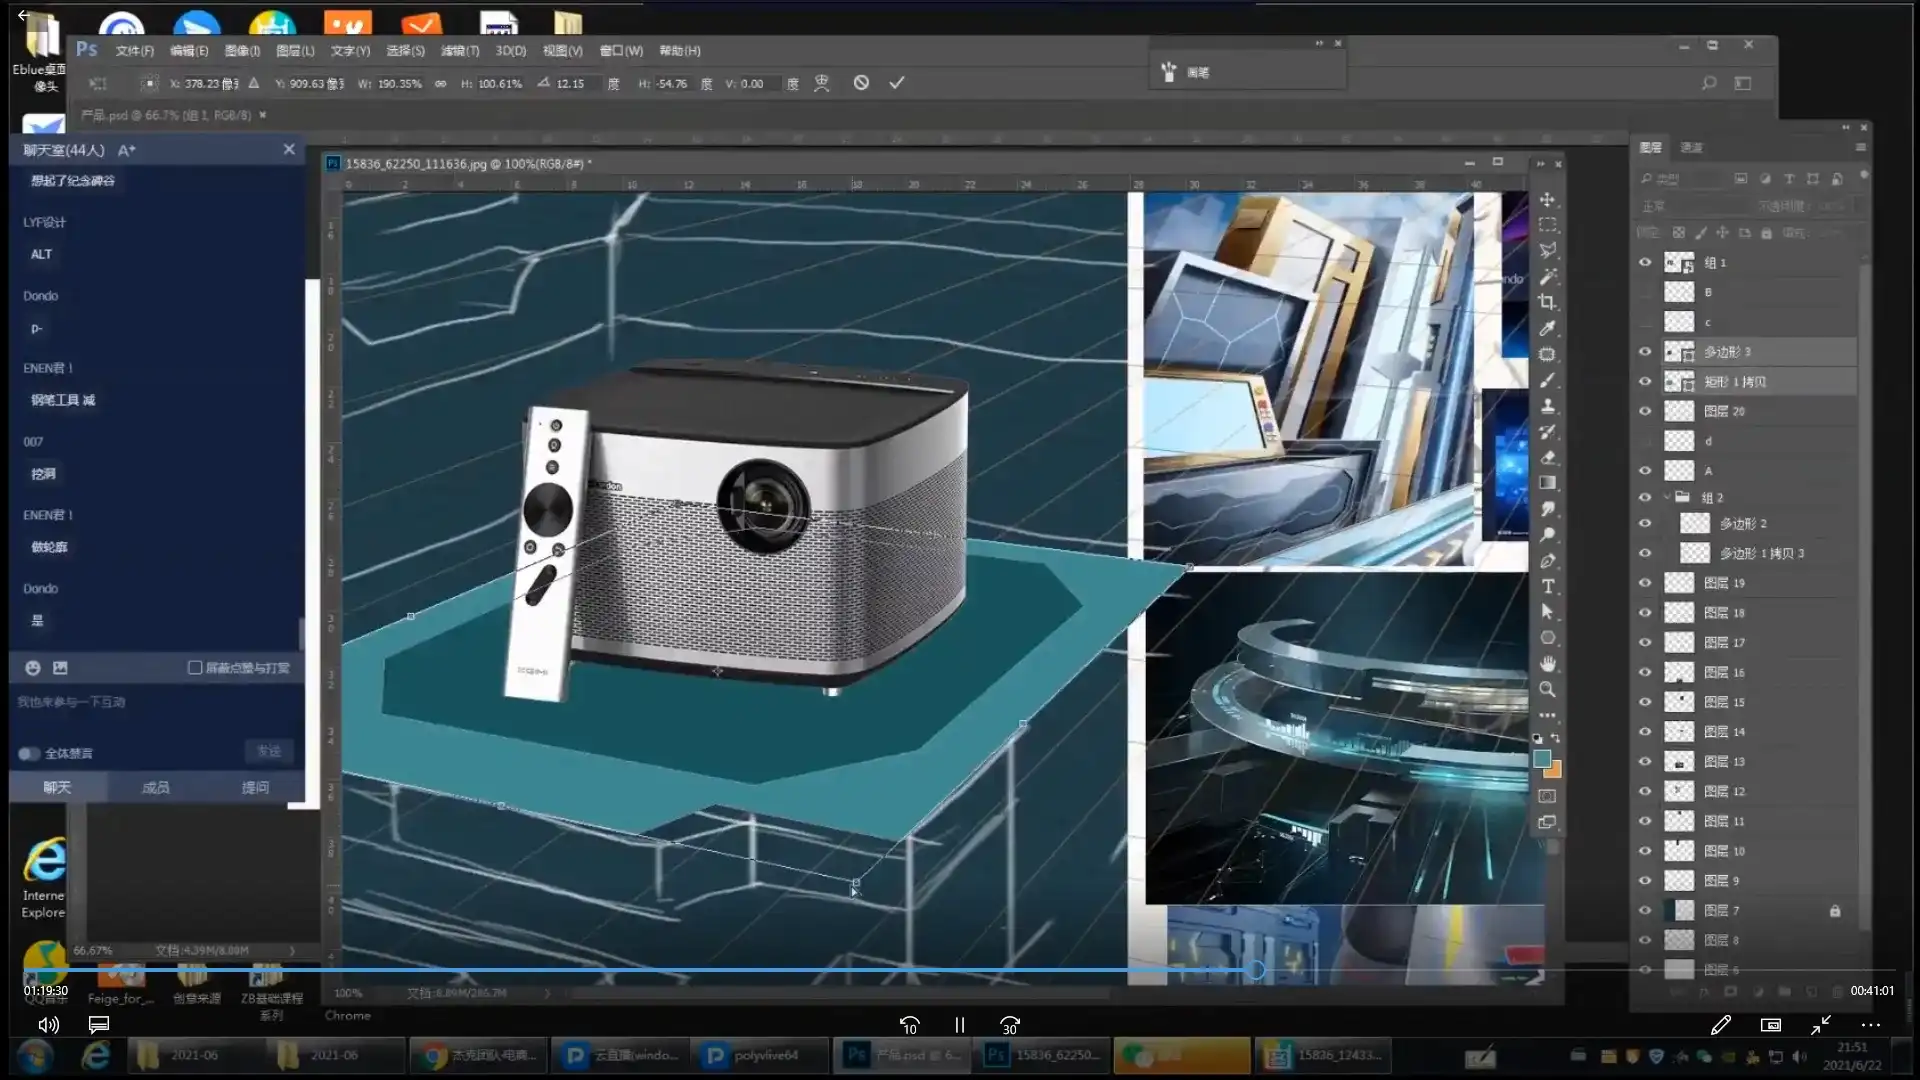Image resolution: width=1920 pixels, height=1080 pixels.
Task: Select the Hand tool
Action: [x=1547, y=663]
